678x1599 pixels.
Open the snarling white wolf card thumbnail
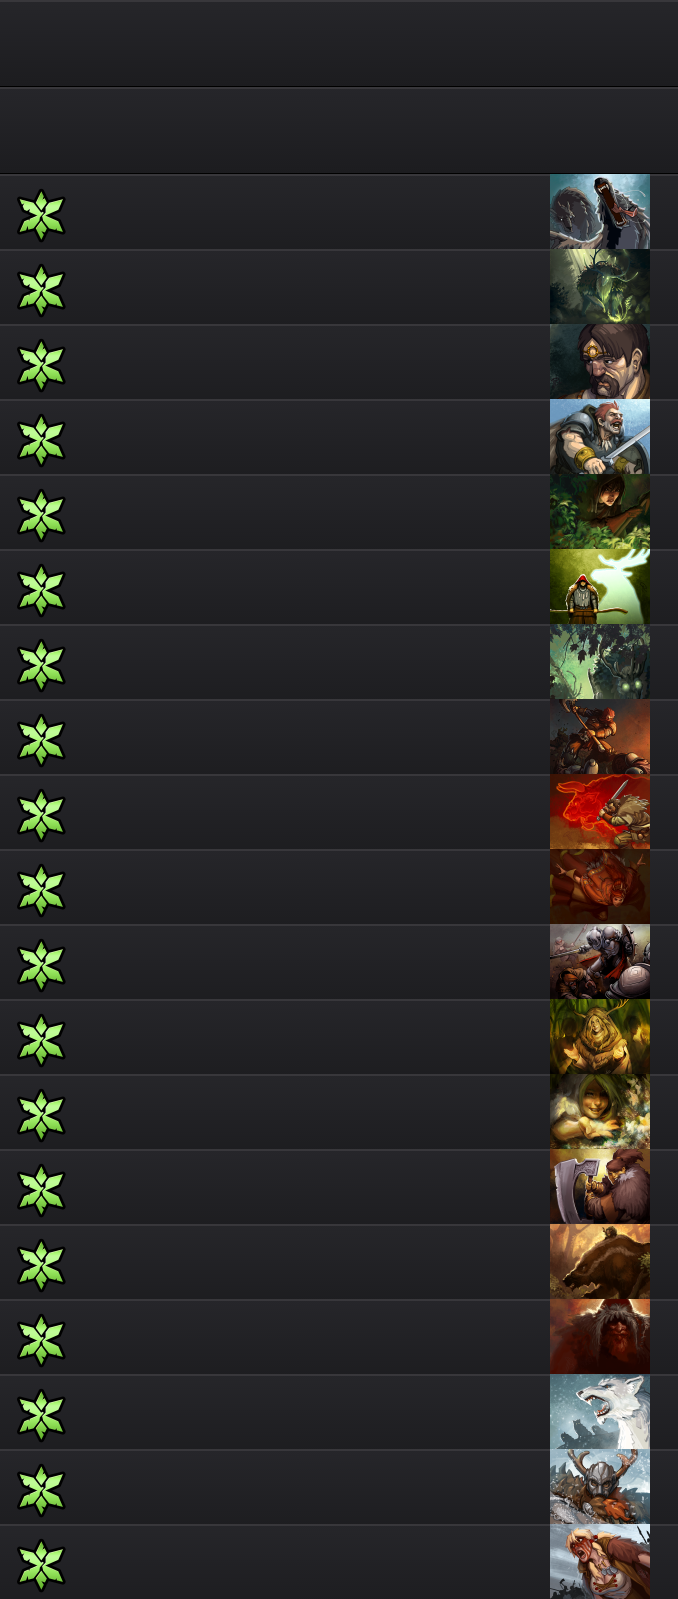coord(600,1412)
